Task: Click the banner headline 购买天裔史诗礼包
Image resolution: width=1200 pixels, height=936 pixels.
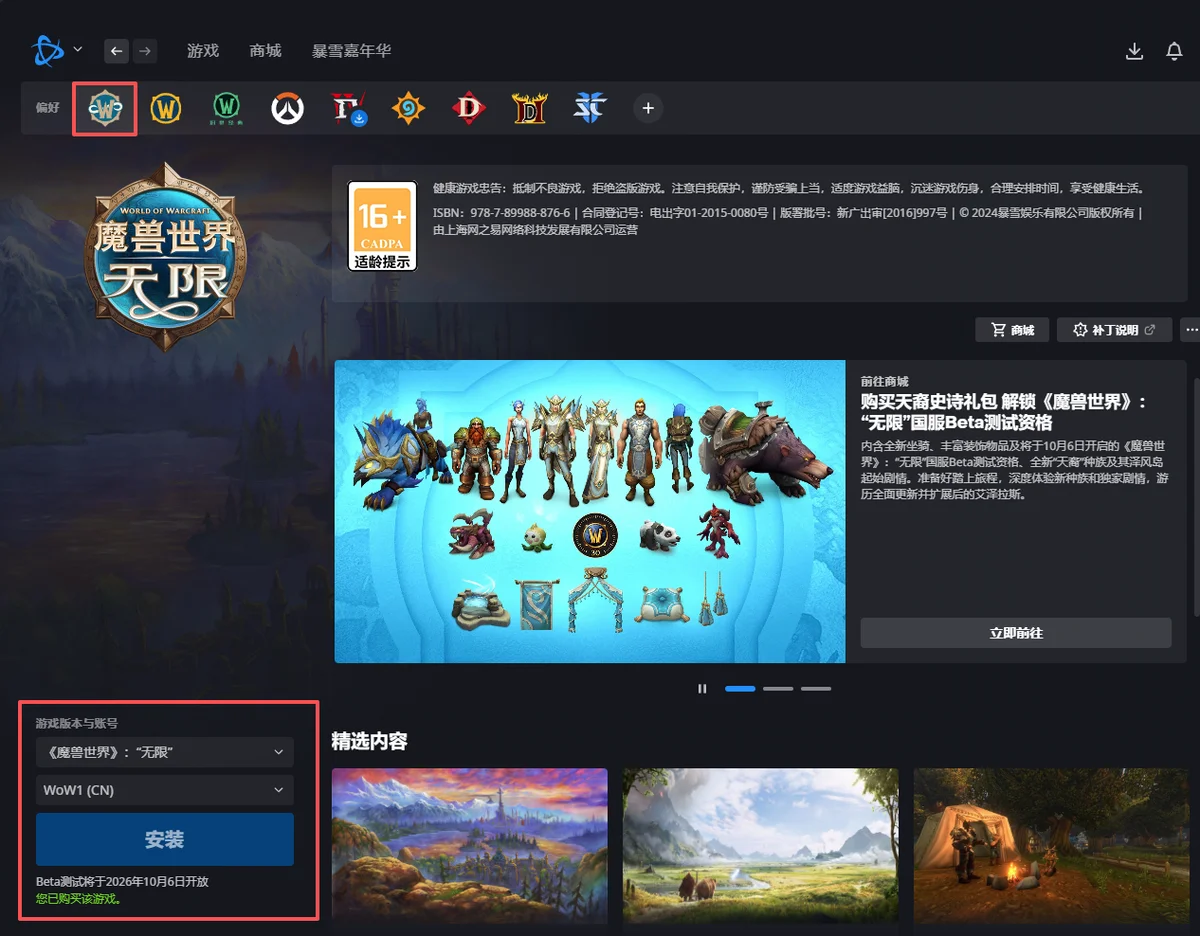Action: point(1003,411)
